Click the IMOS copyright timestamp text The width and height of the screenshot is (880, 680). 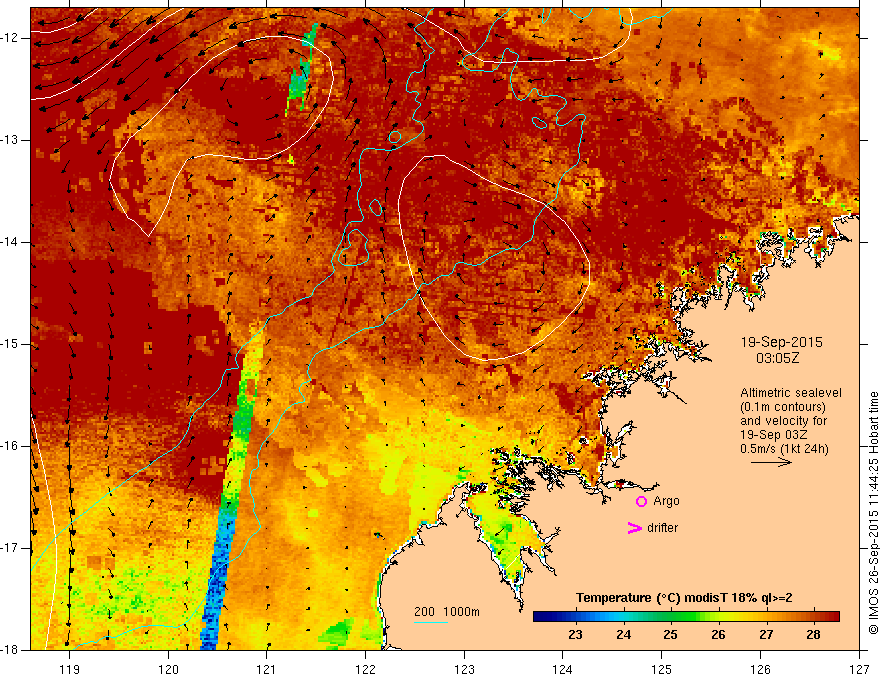tap(873, 513)
